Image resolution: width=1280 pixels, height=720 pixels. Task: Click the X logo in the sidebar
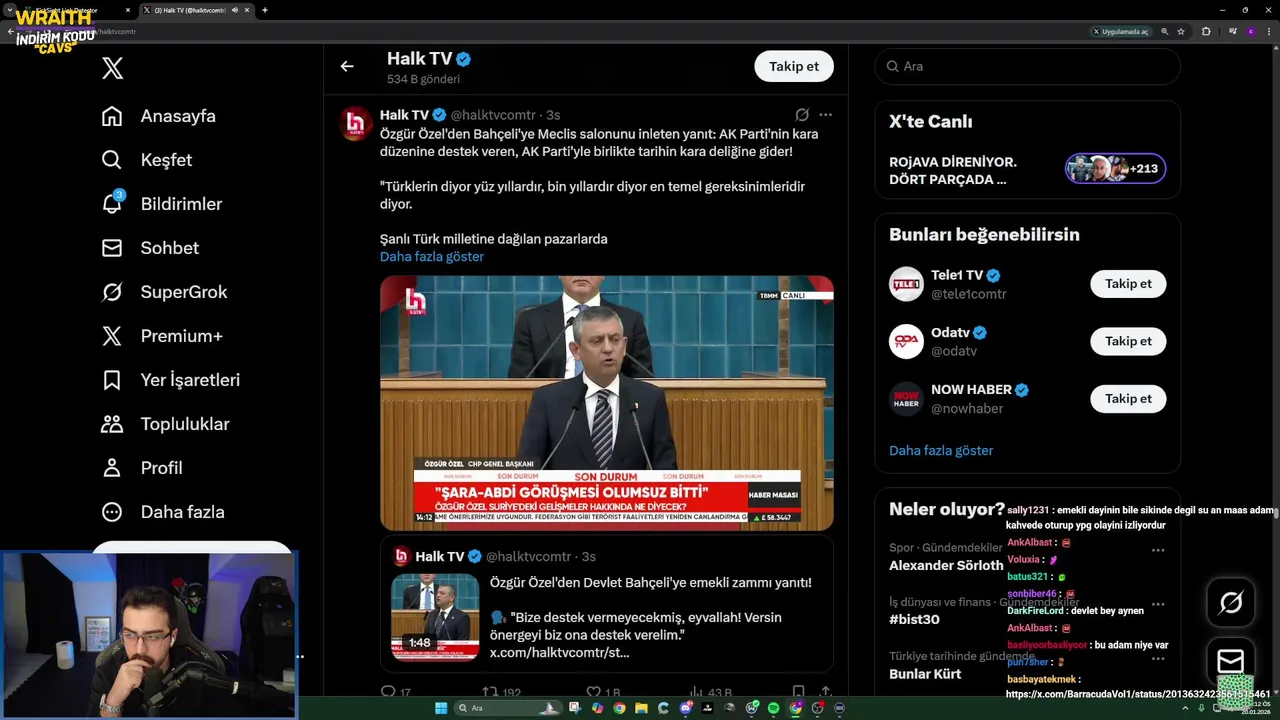coord(113,68)
